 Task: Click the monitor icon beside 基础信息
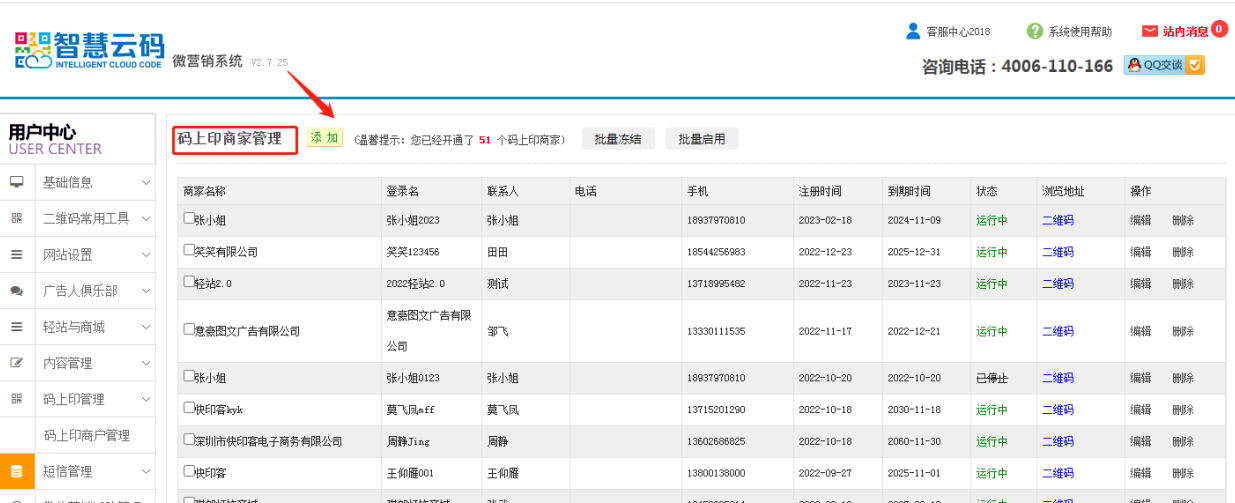point(17,182)
